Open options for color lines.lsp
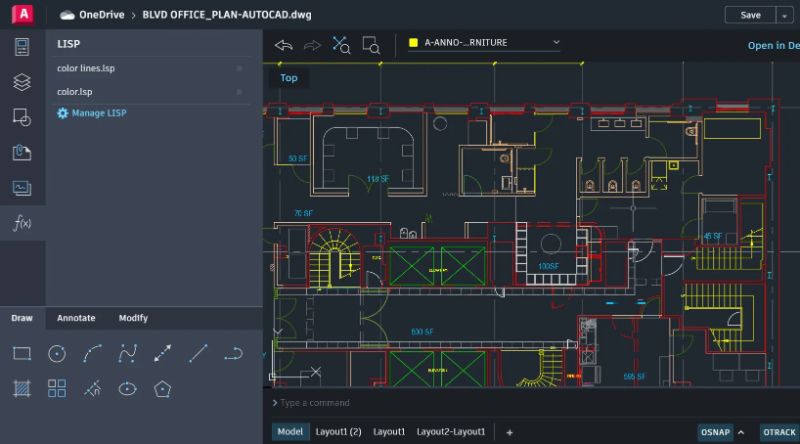This screenshot has width=800, height=444. 239,68
